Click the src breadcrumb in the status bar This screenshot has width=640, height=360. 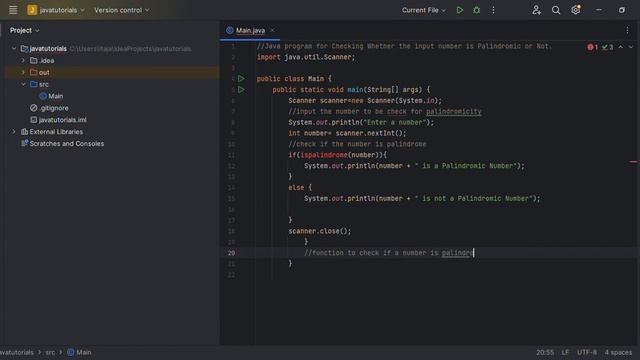[50, 352]
